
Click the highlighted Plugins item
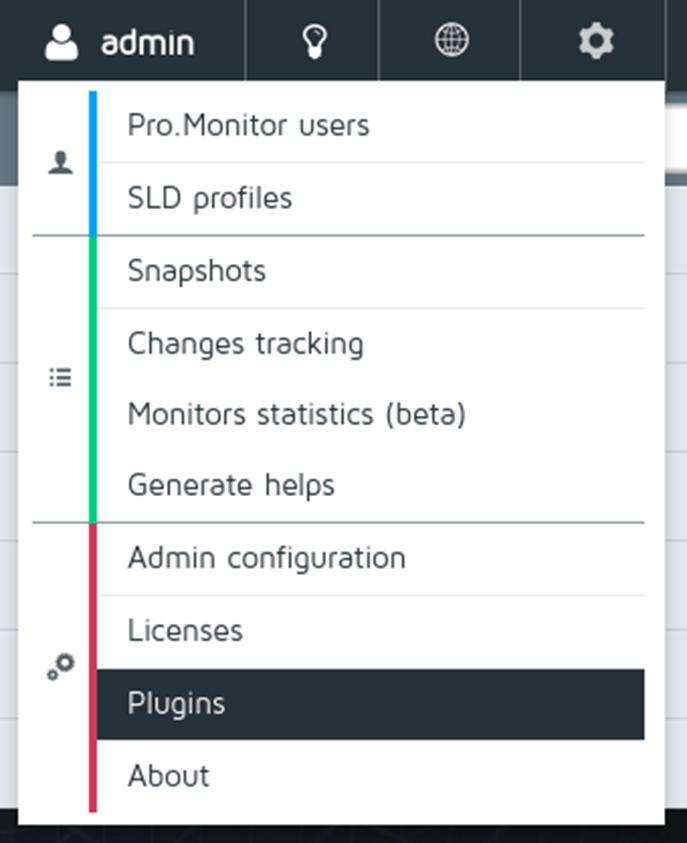coord(370,704)
